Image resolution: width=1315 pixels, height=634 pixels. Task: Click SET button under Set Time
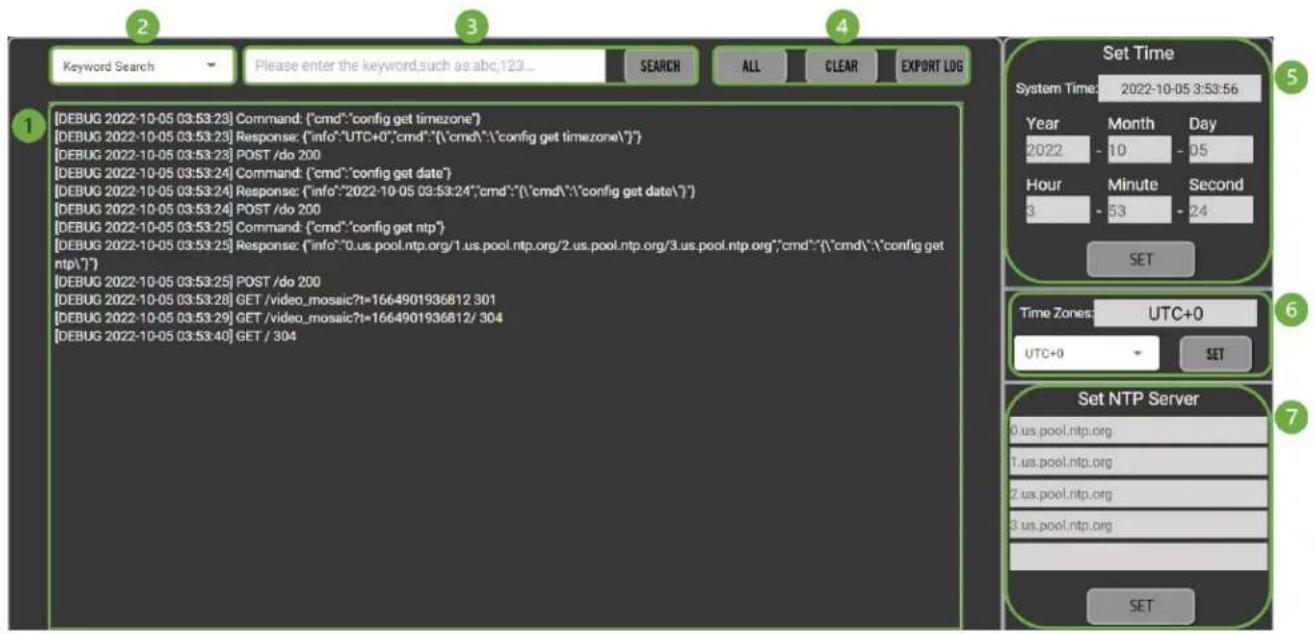(x=1141, y=259)
